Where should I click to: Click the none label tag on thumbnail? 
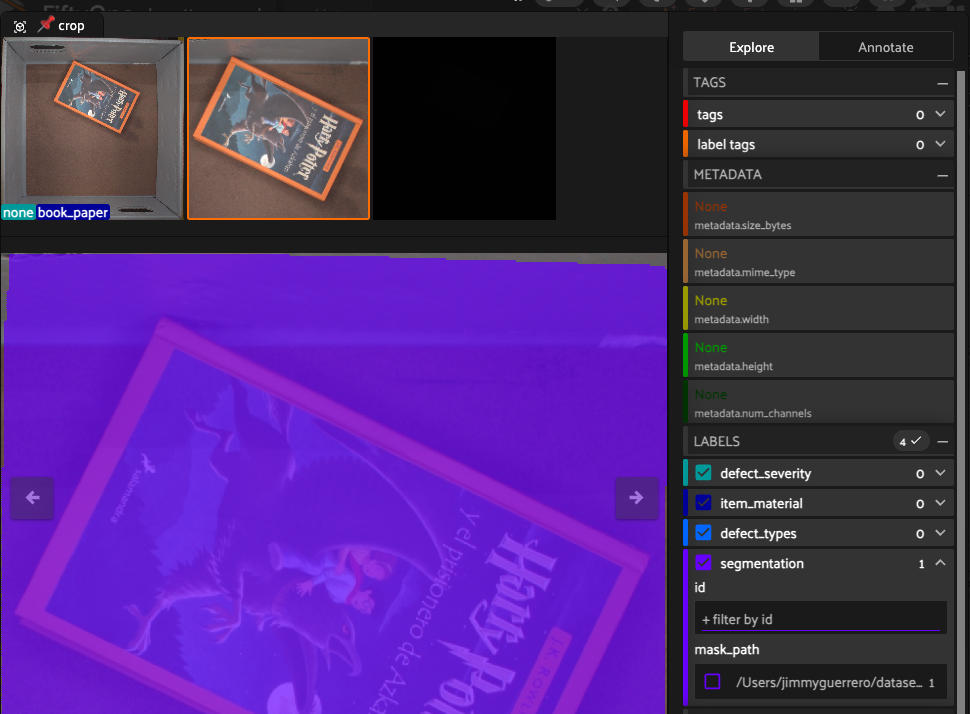(x=18, y=213)
